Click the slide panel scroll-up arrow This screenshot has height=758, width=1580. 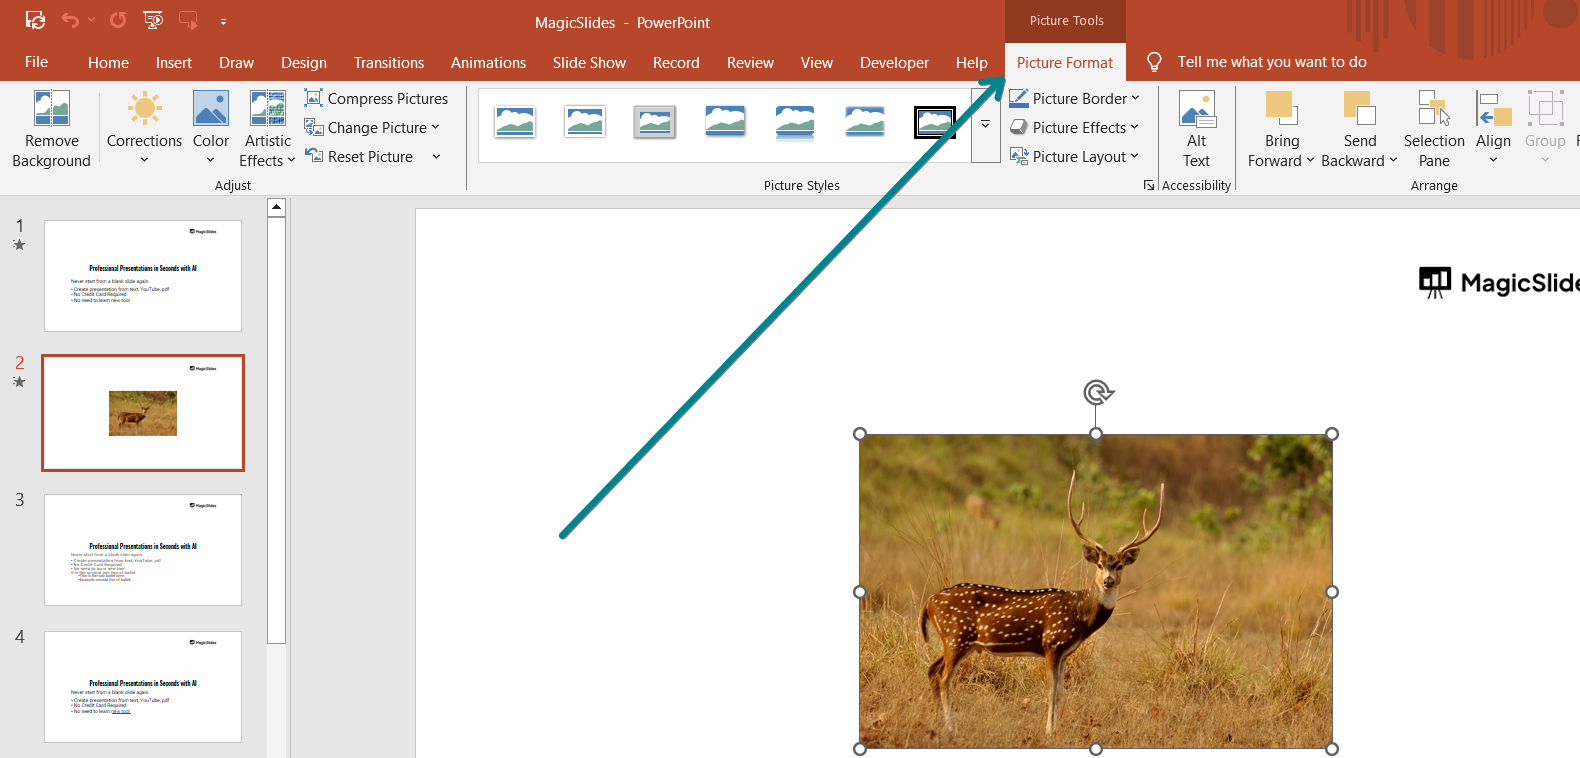coord(277,207)
